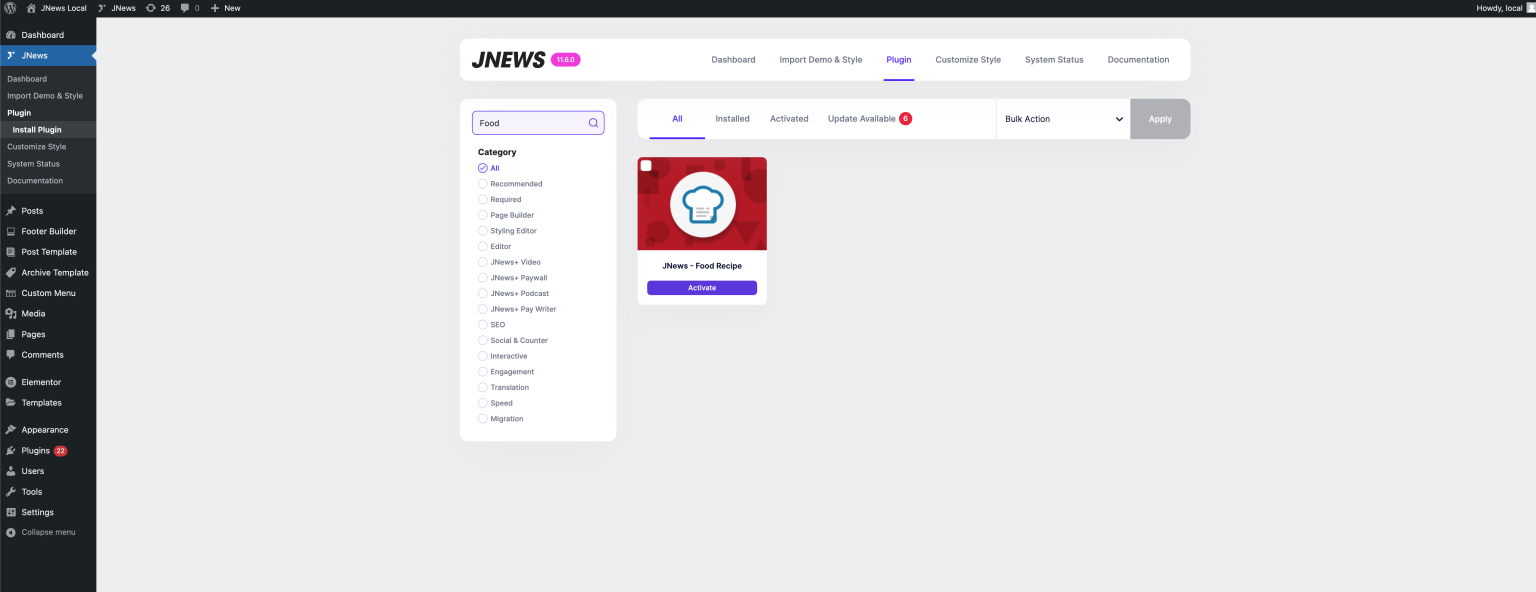
Task: Click the updates icon showing 26 updates
Action: click(x=157, y=8)
